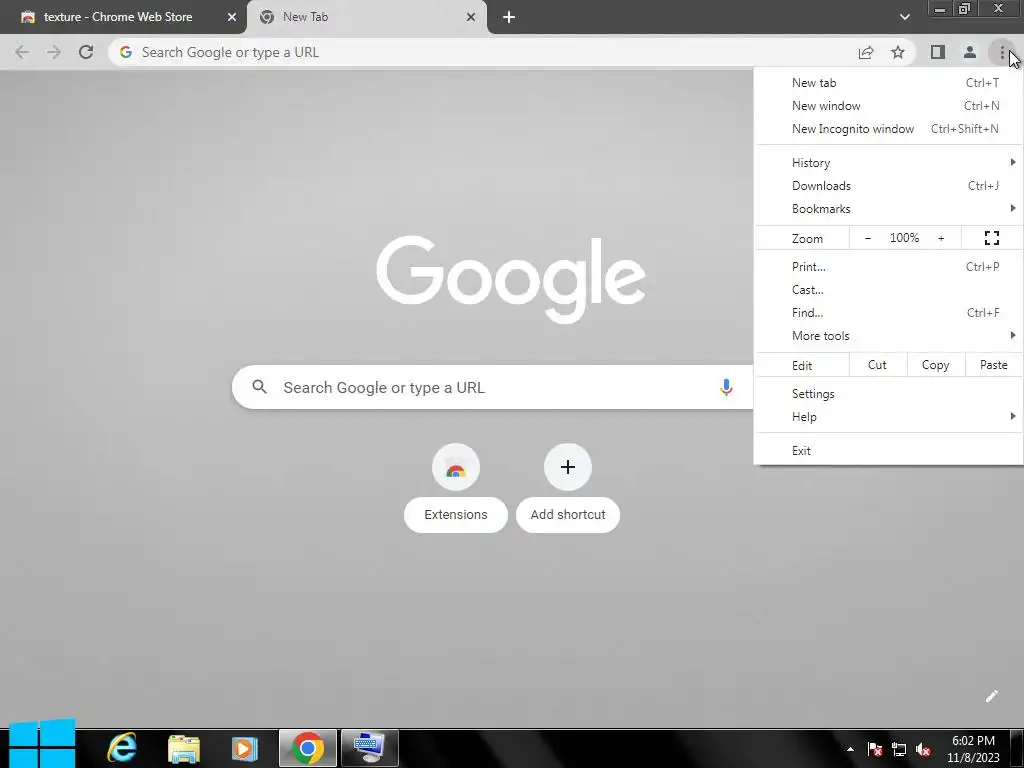Click the Chrome taskbar icon
Image resolution: width=1024 pixels, height=768 pixels.
click(308, 748)
